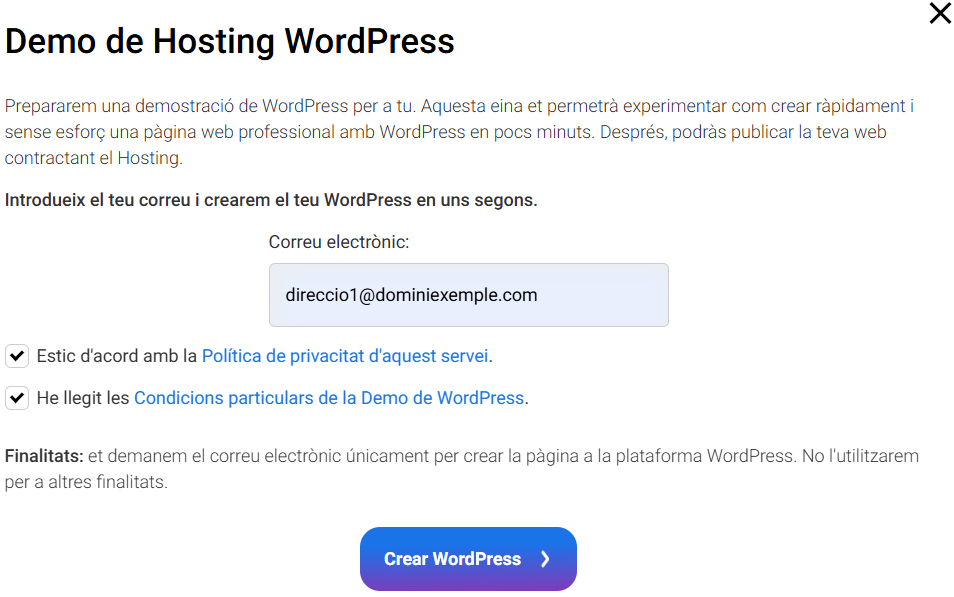The width and height of the screenshot is (954, 597).
Task: Close the Demo de Hosting WordPress dialog
Action: (940, 13)
